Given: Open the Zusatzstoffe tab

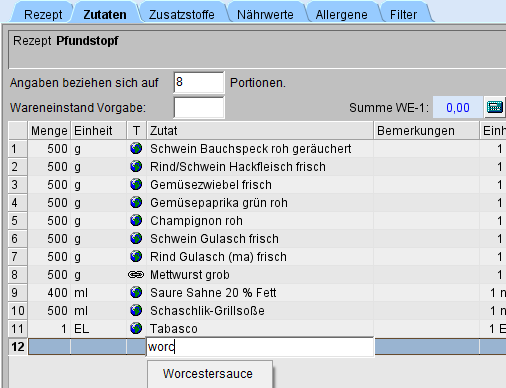Looking at the screenshot, I should pos(182,15).
